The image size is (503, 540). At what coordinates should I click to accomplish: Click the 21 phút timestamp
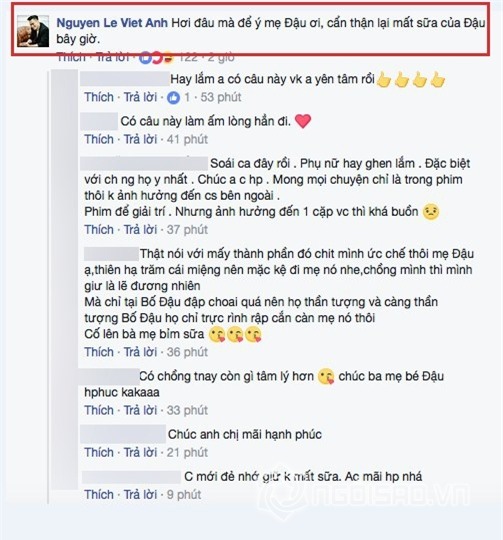187,453
